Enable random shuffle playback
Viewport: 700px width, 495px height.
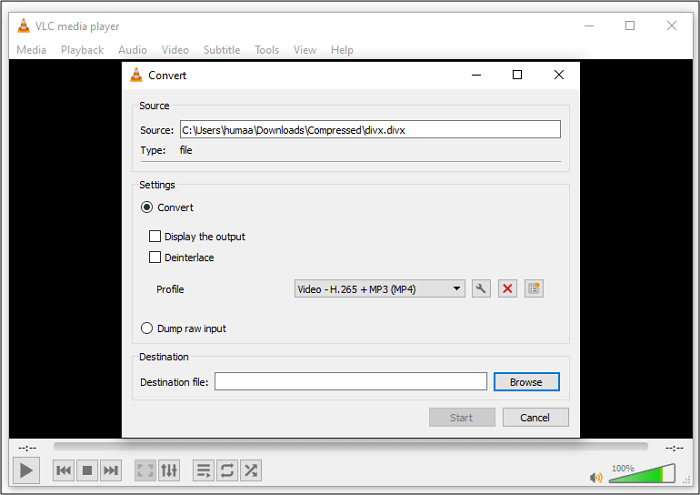click(x=251, y=470)
